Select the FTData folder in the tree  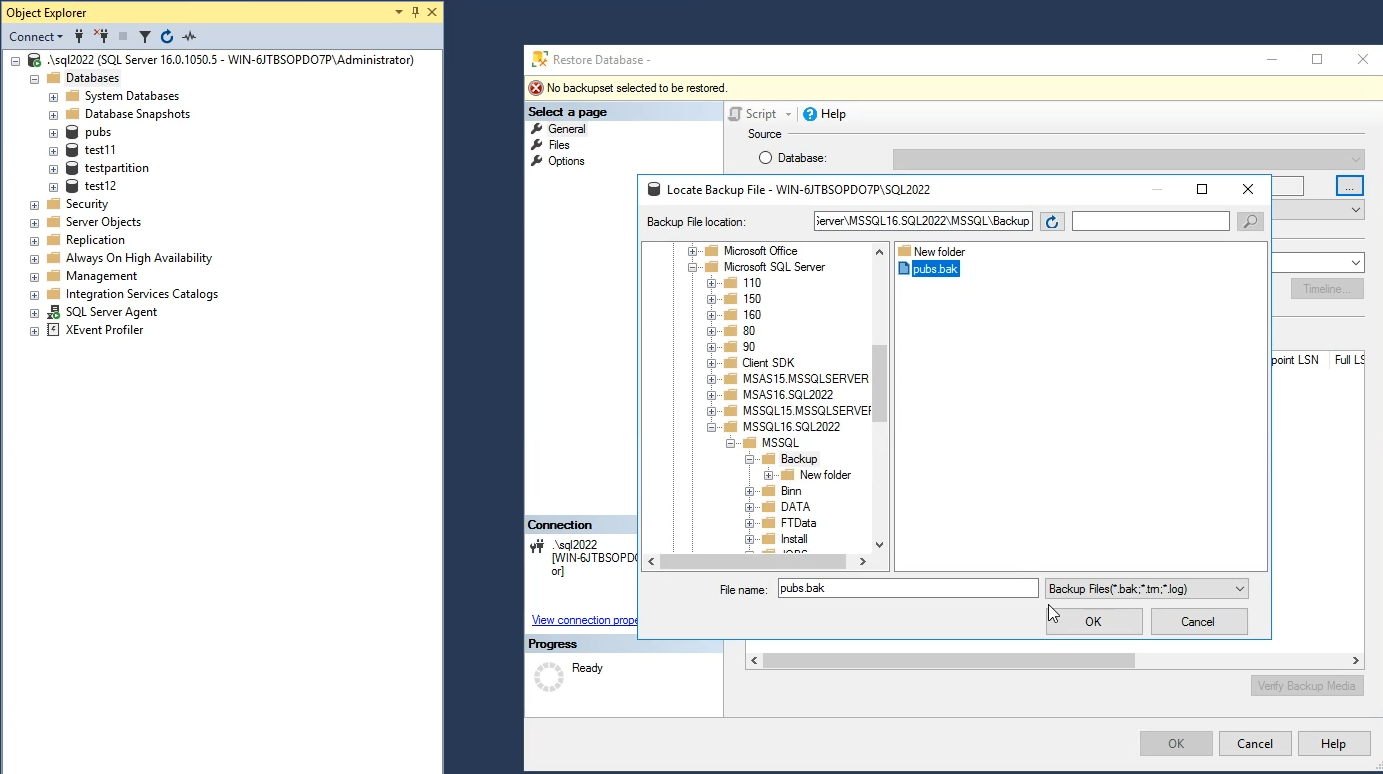pyautogui.click(x=798, y=523)
